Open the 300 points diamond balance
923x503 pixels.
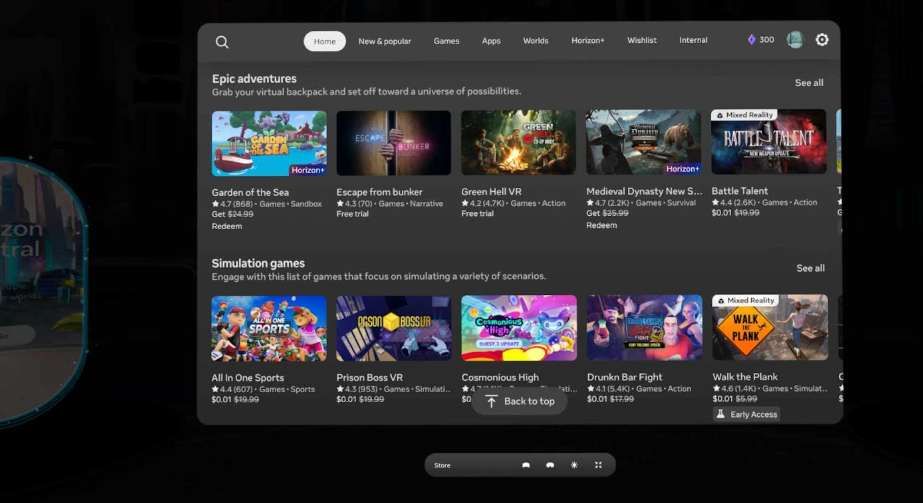760,40
